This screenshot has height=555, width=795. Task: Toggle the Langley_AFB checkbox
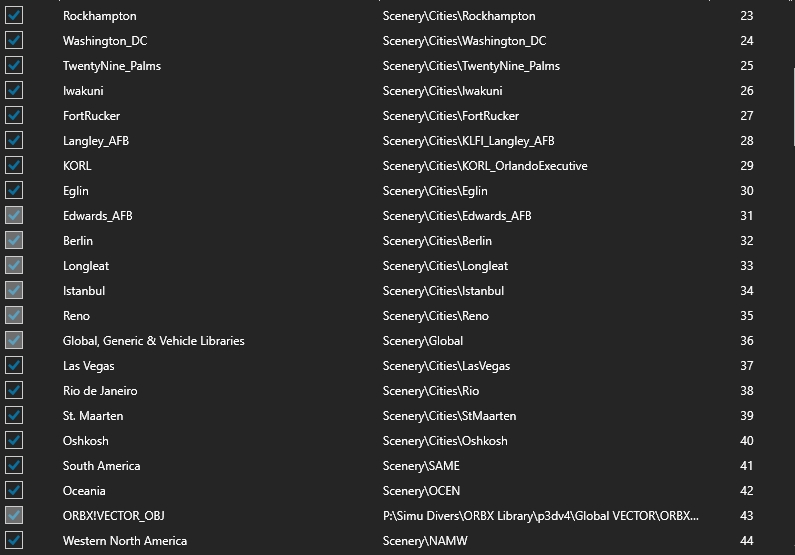coord(14,140)
